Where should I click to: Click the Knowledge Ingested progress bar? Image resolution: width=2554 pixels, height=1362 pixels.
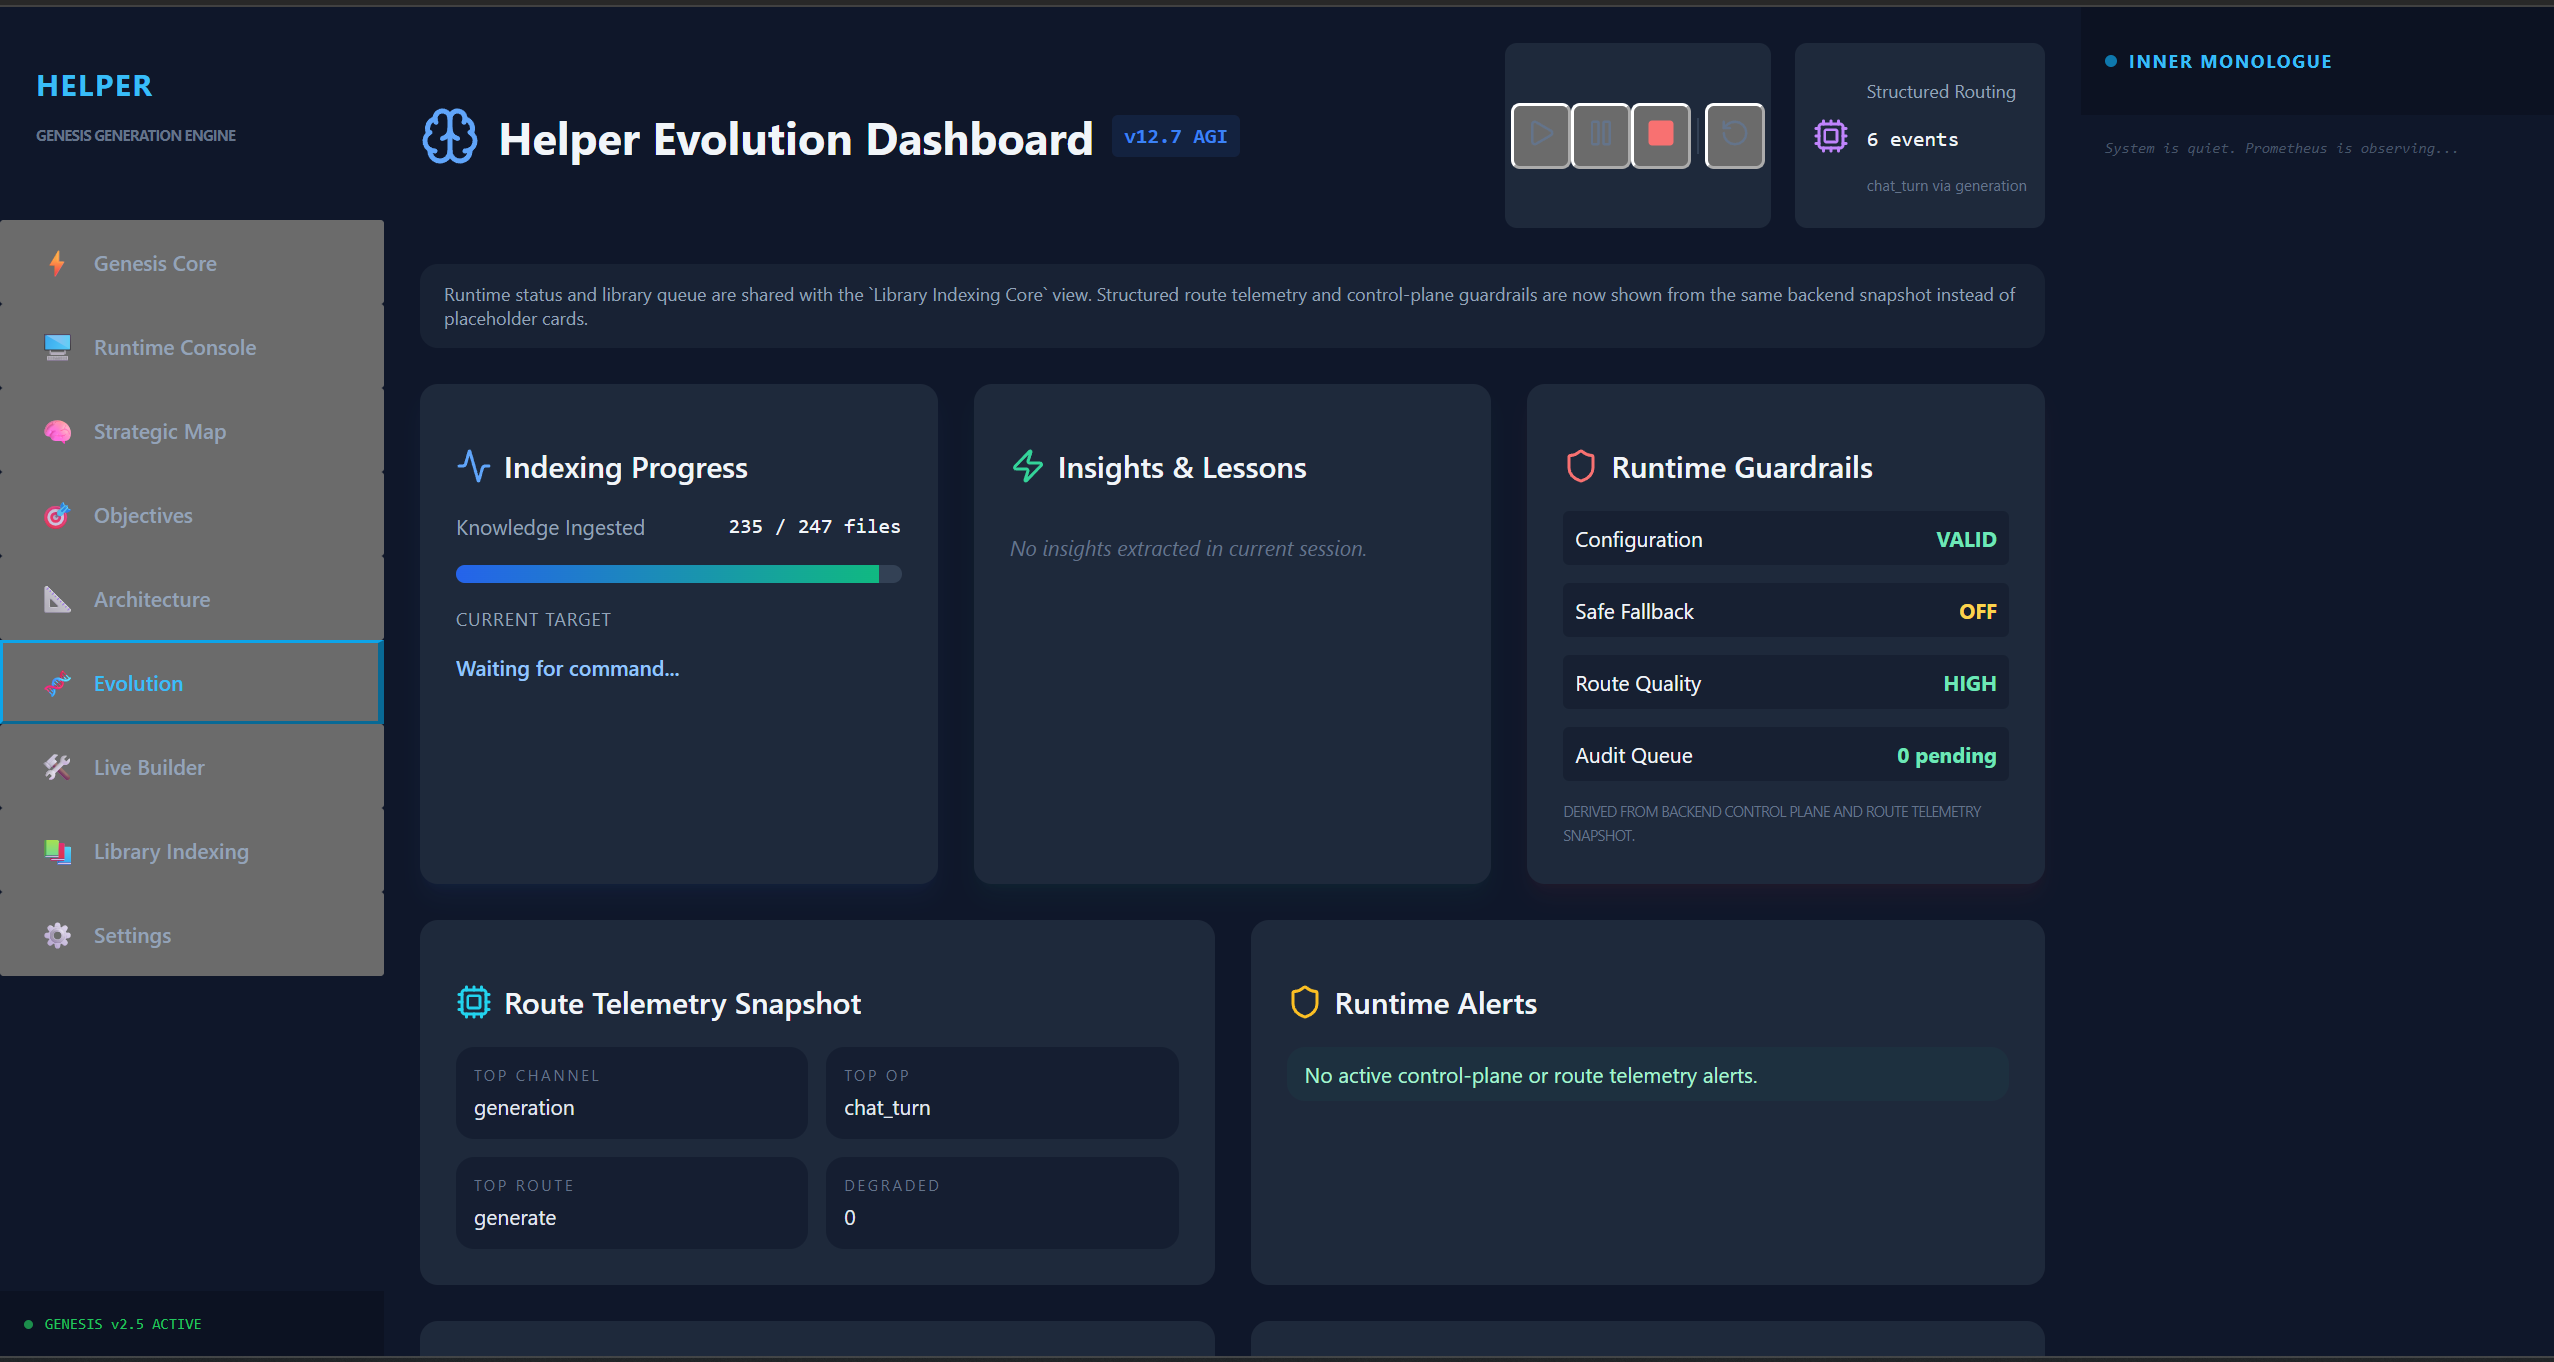[x=678, y=574]
